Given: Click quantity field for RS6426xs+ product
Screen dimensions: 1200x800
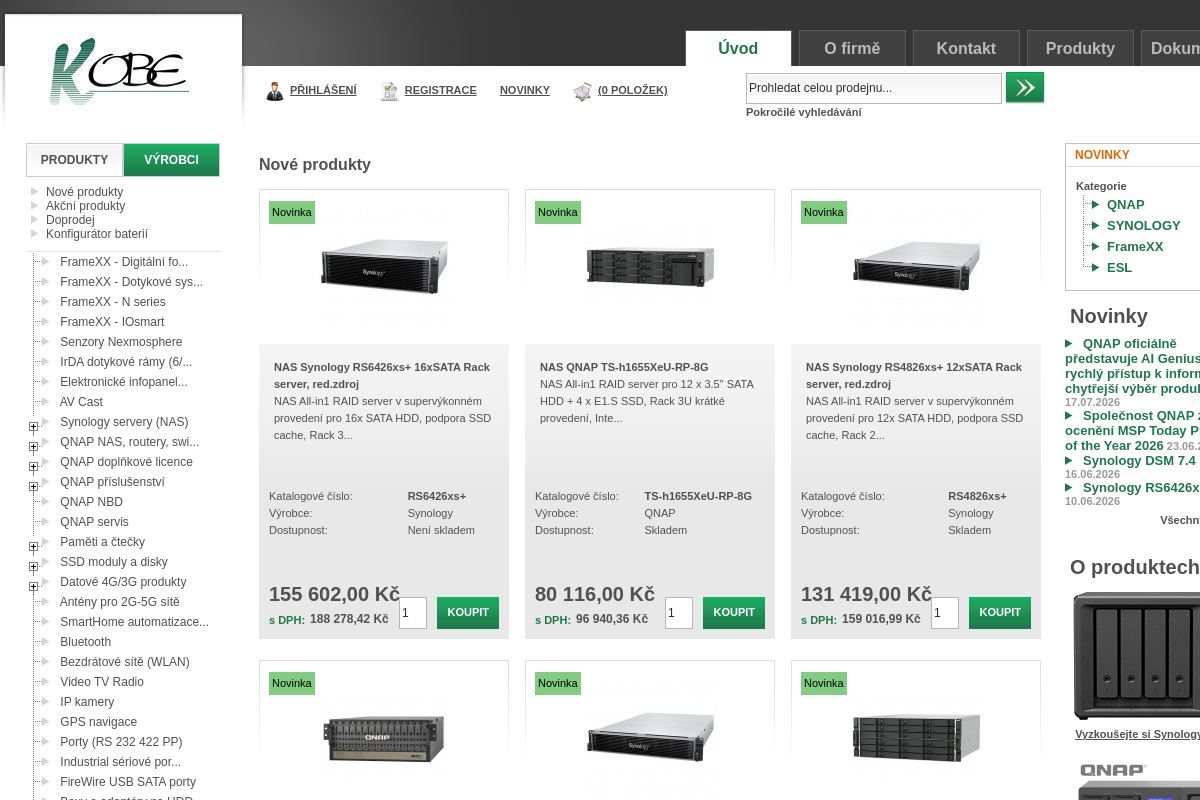Looking at the screenshot, I should click(413, 613).
